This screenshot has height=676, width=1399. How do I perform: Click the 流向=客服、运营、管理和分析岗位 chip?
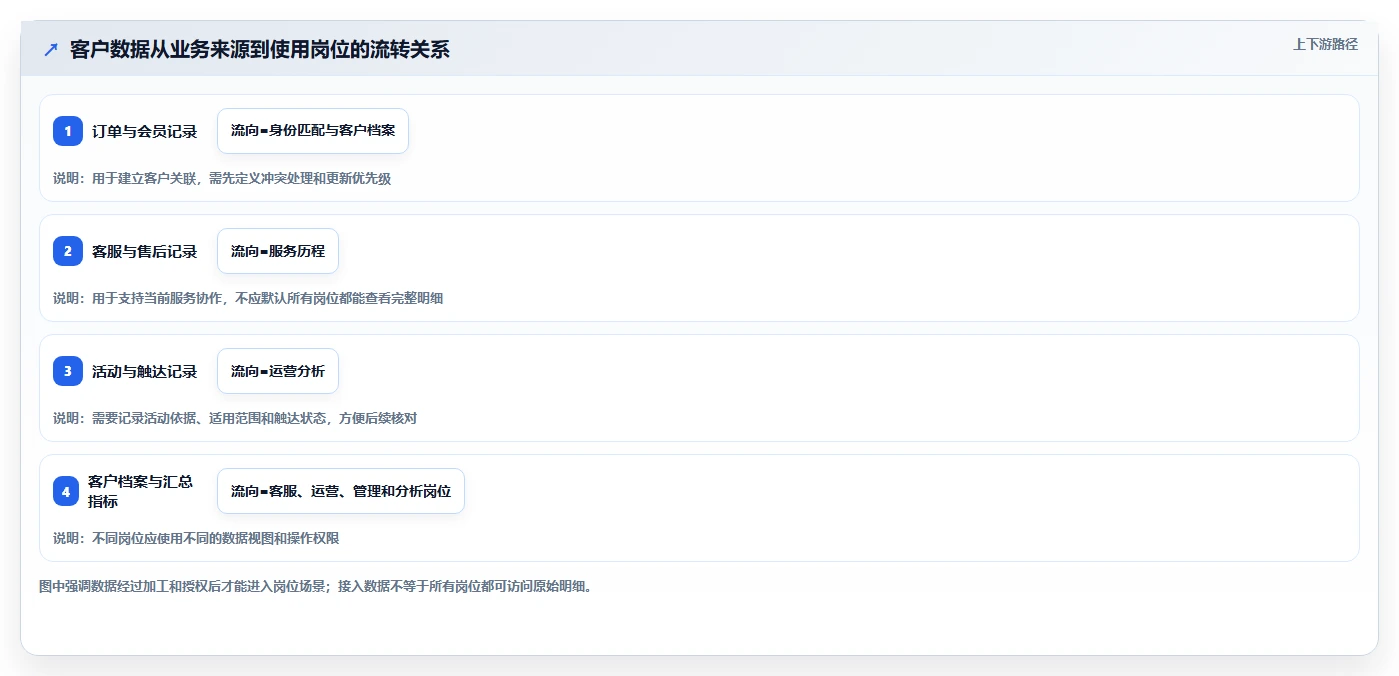tap(341, 491)
